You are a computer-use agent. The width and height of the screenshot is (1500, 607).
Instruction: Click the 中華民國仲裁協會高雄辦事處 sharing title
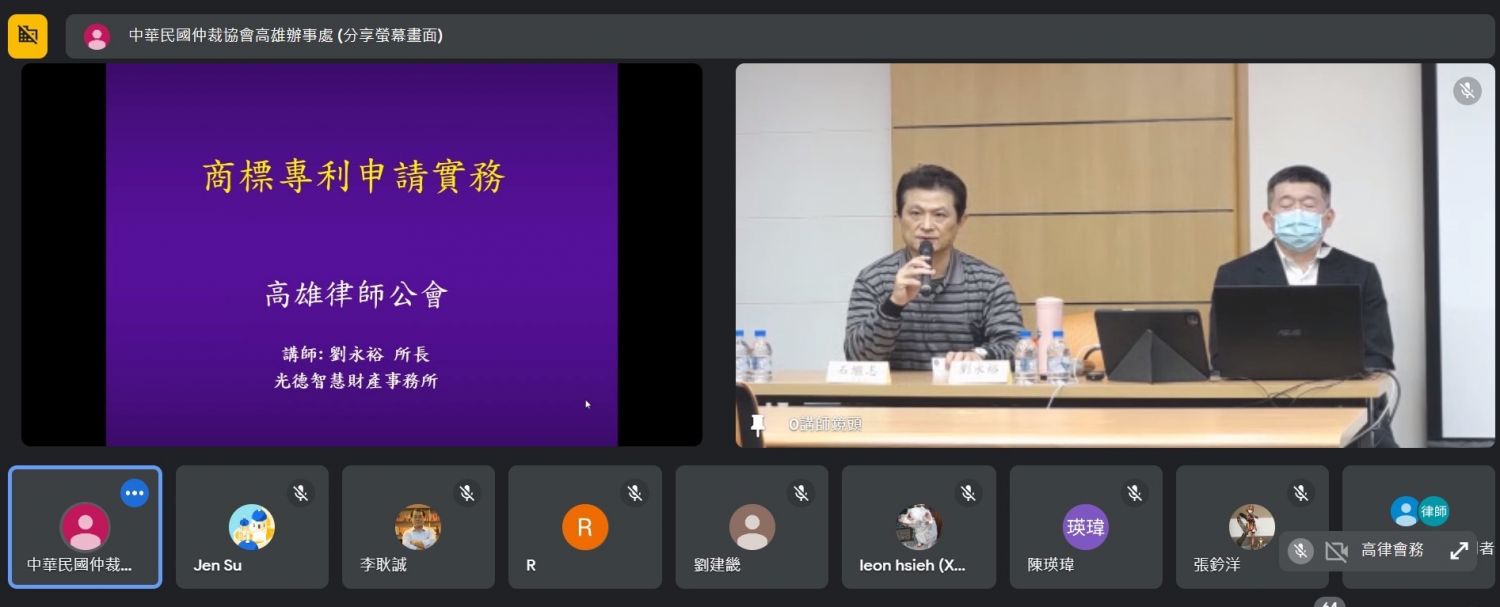286,36
